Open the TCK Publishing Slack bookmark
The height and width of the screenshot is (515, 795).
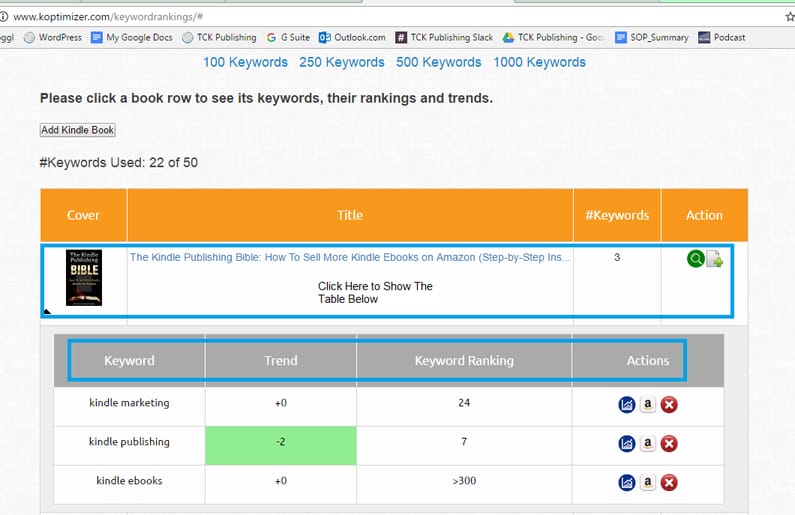444,38
